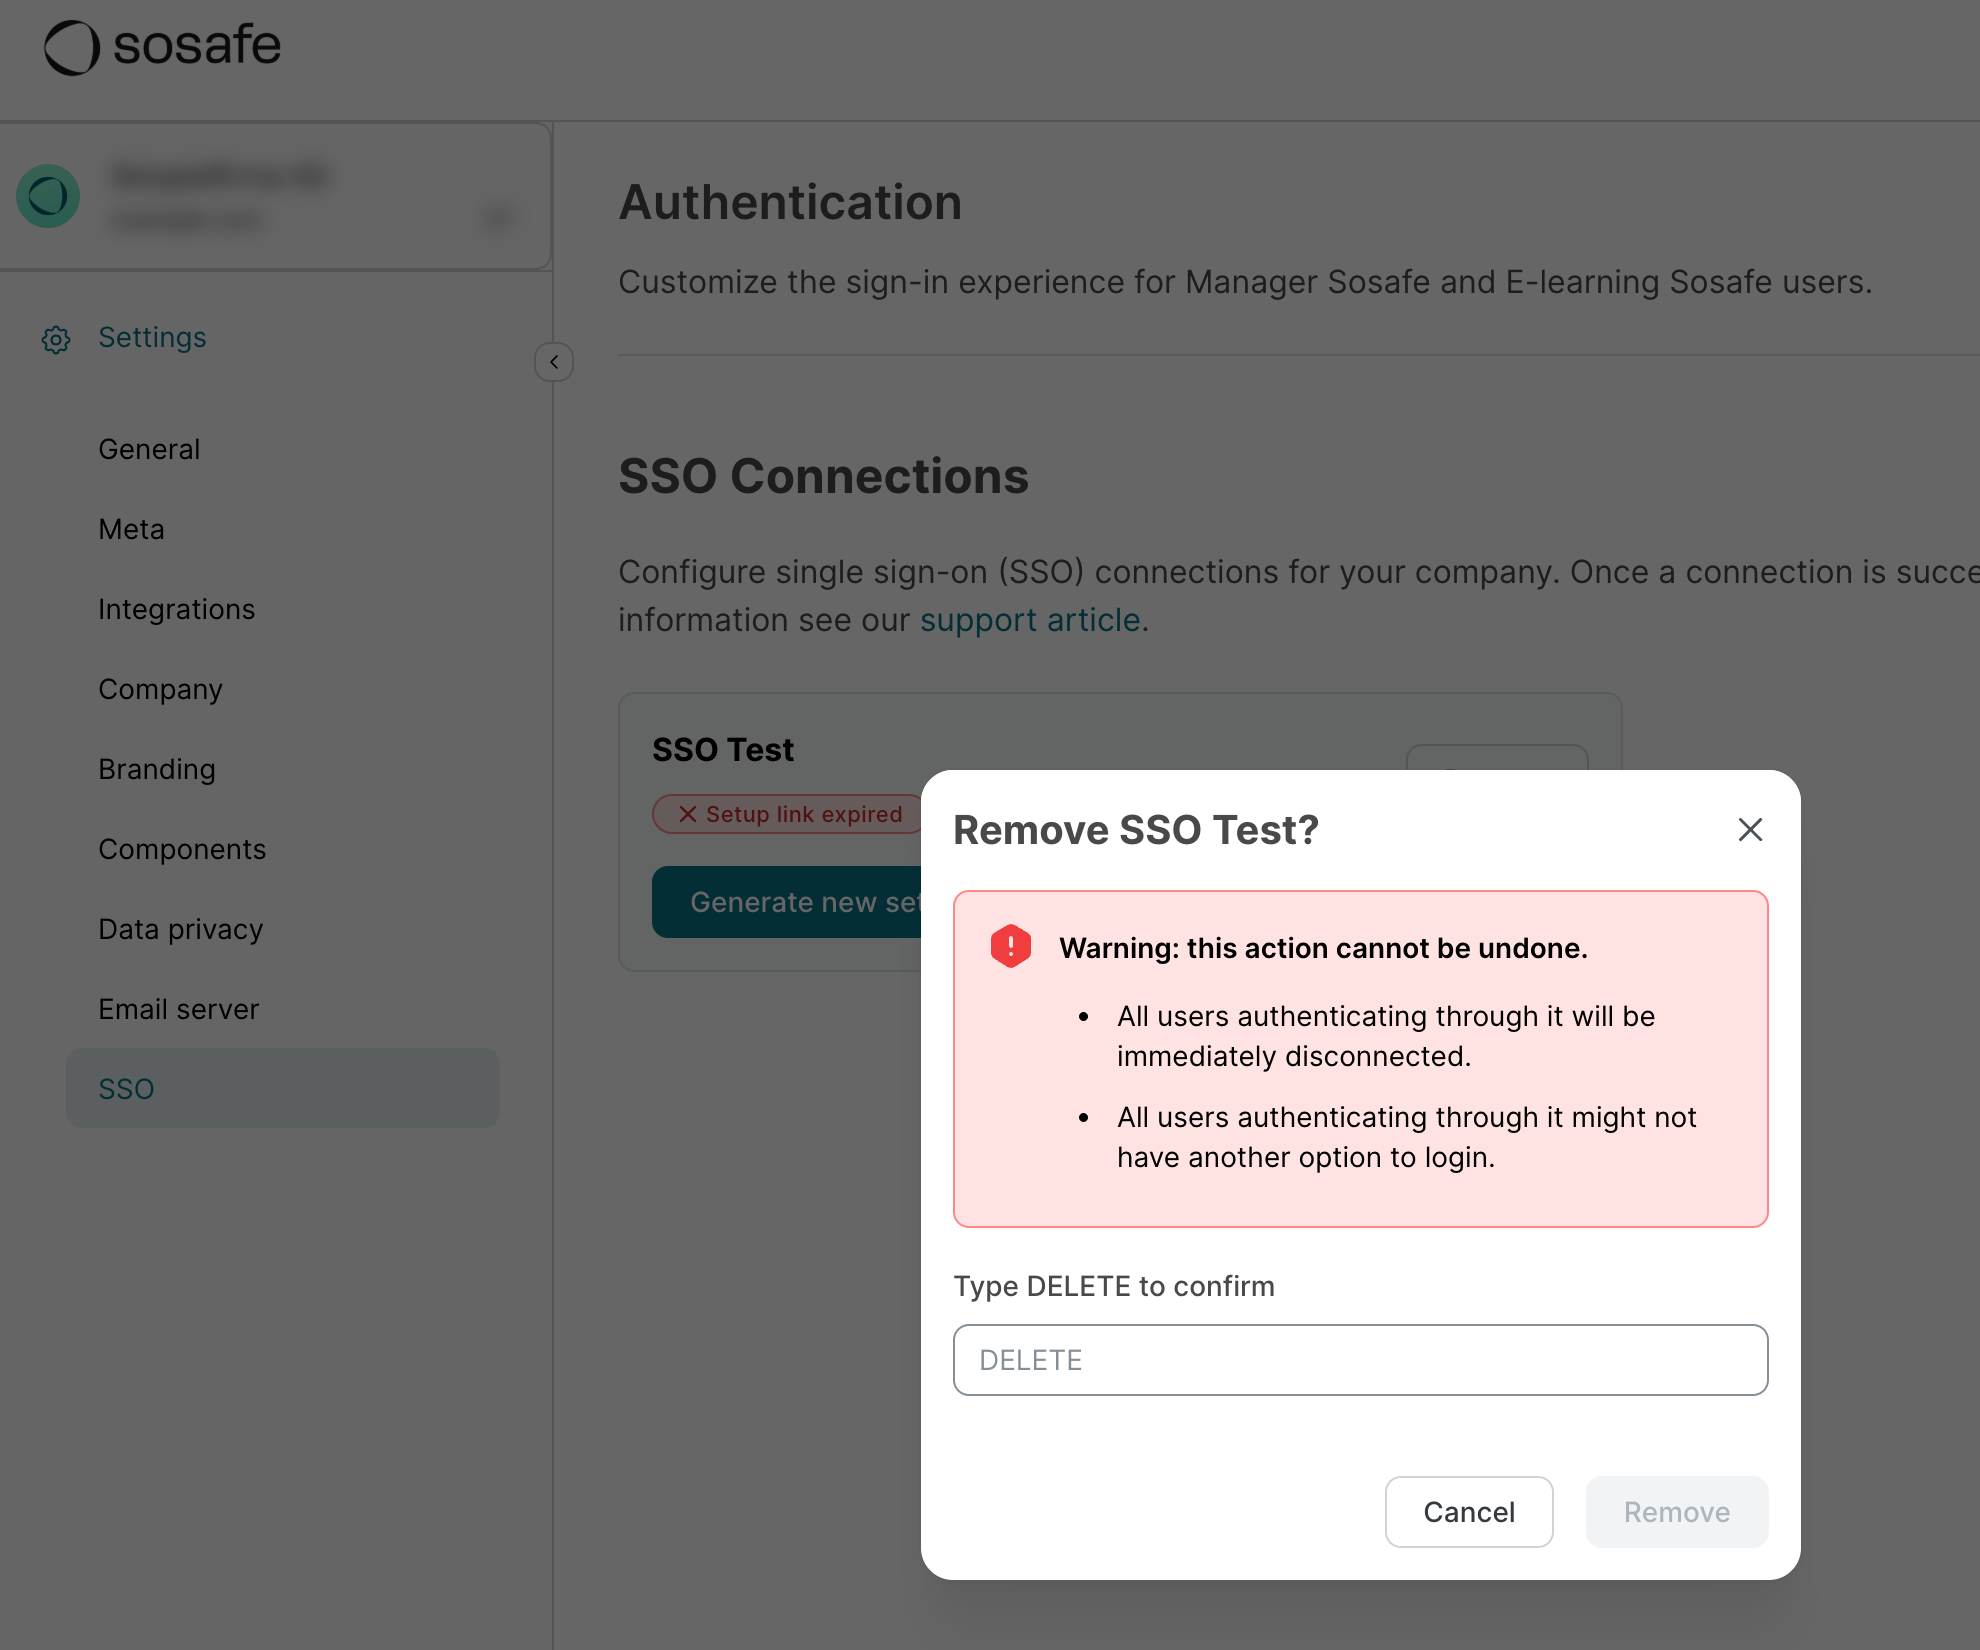1980x1650 pixels.
Task: Navigate to Data privacy settings
Action: [x=180, y=930]
